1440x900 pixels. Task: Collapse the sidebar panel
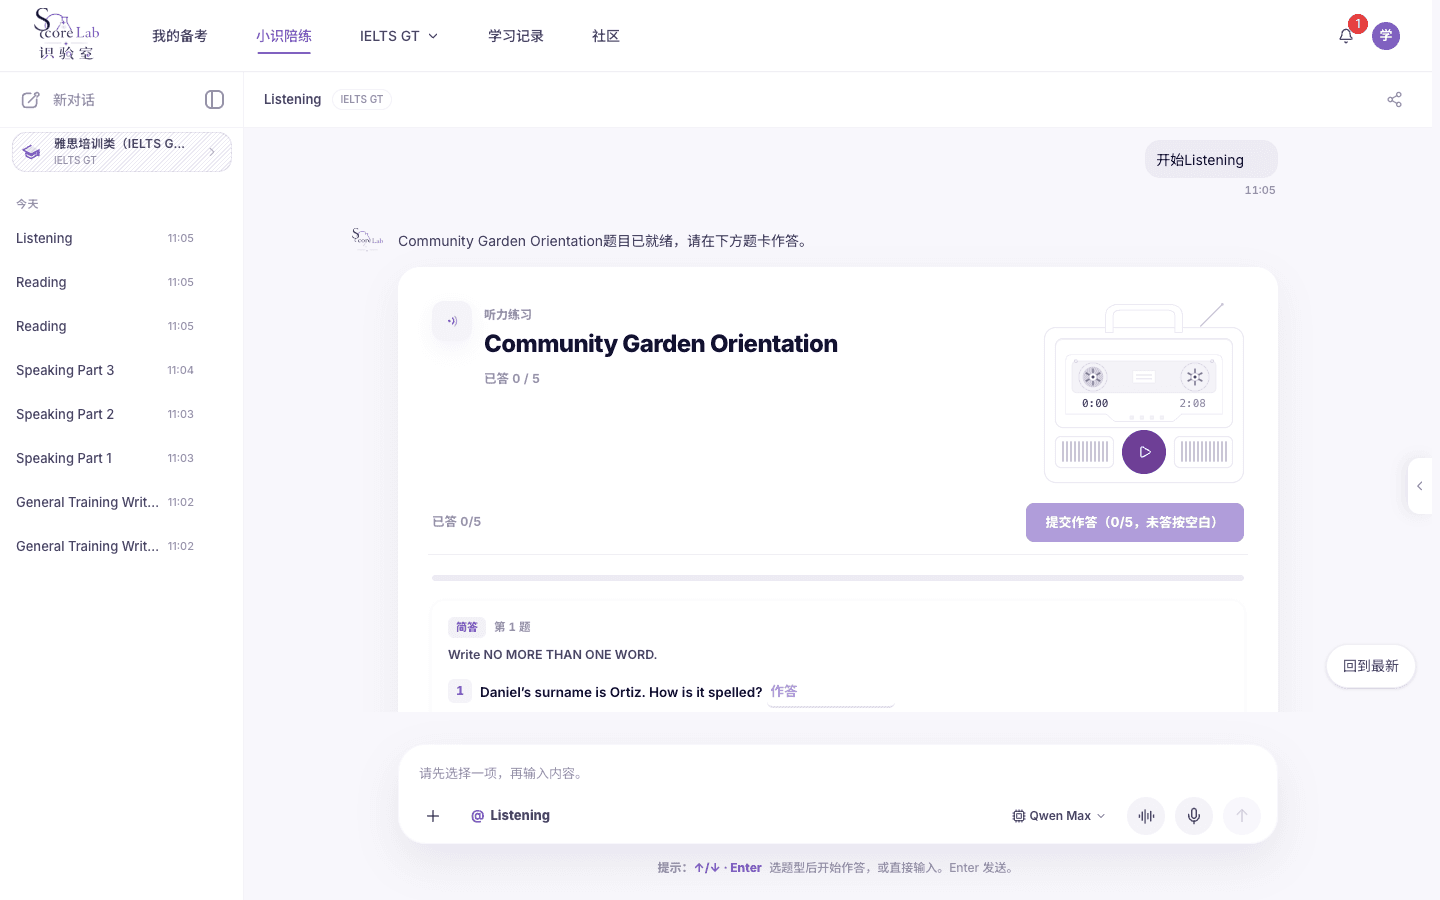tap(214, 100)
